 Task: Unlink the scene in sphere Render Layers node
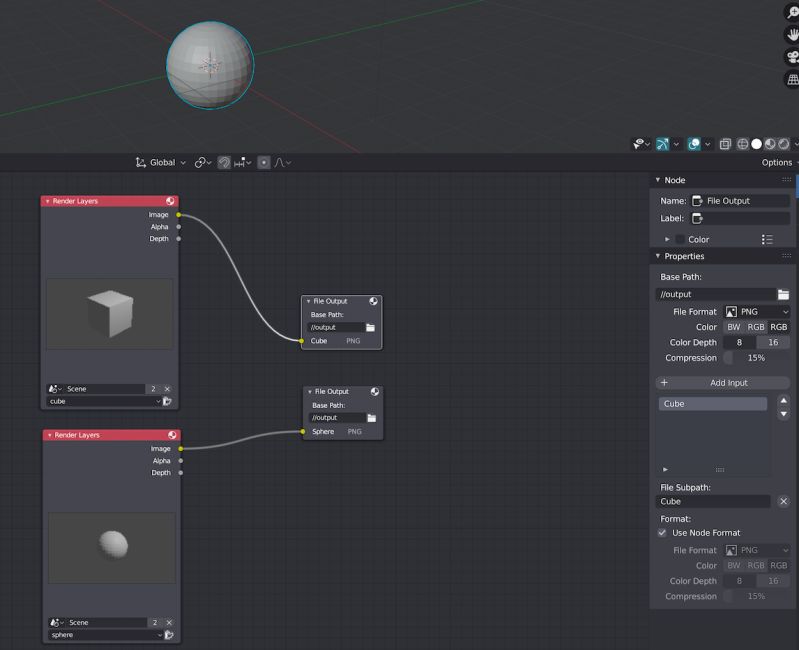click(x=169, y=622)
